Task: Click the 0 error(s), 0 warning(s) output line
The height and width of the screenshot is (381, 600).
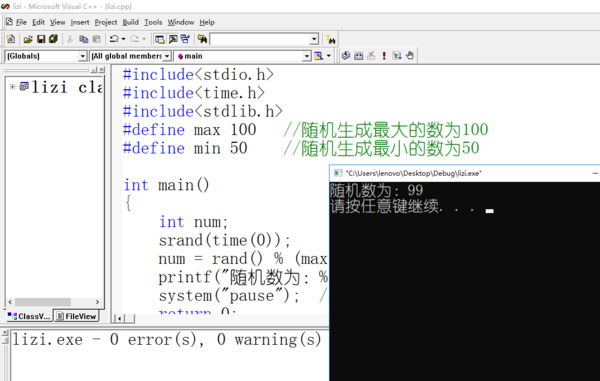Action: (166, 340)
